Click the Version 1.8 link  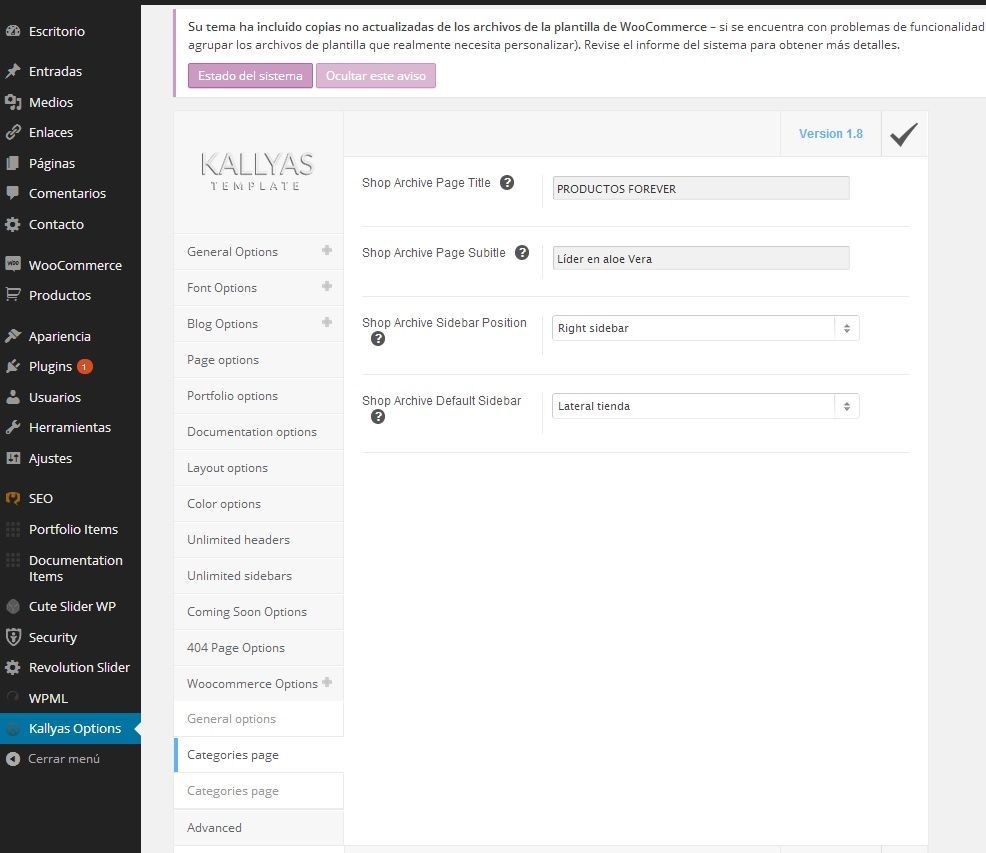point(830,134)
